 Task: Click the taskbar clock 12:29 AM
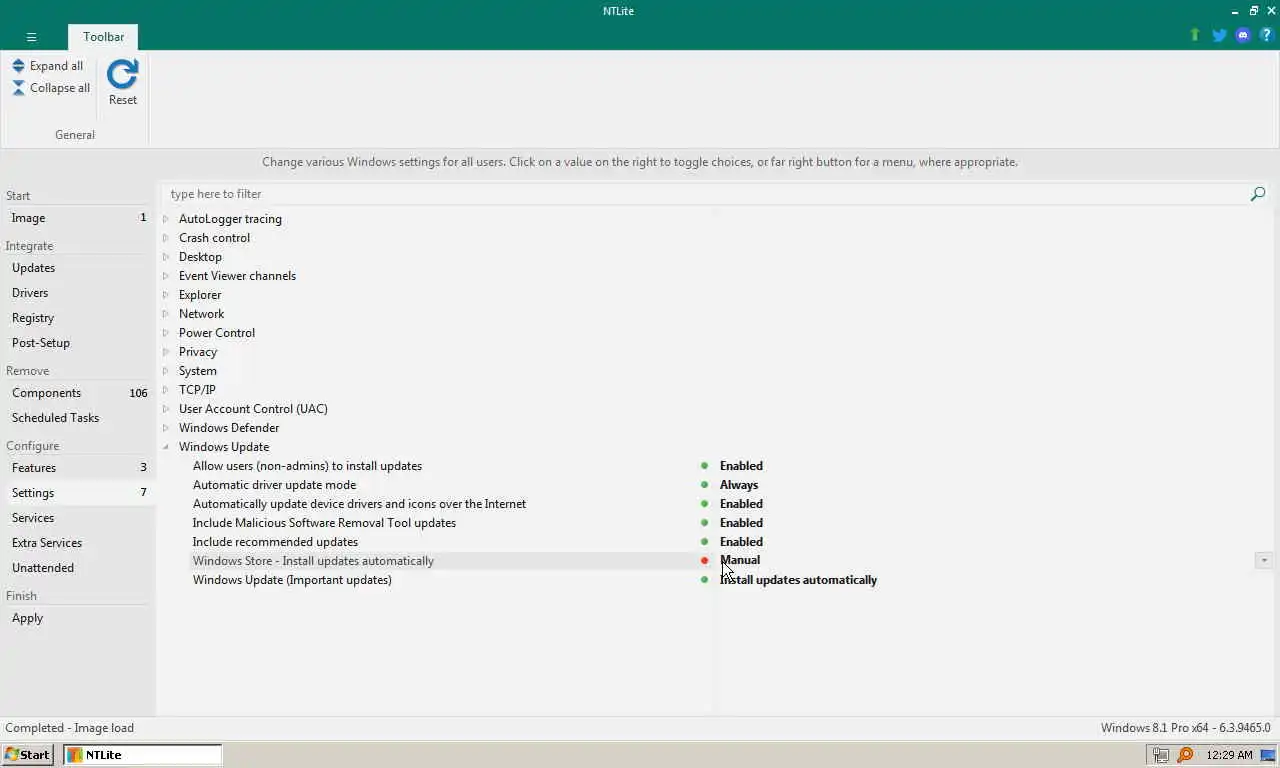(1229, 755)
